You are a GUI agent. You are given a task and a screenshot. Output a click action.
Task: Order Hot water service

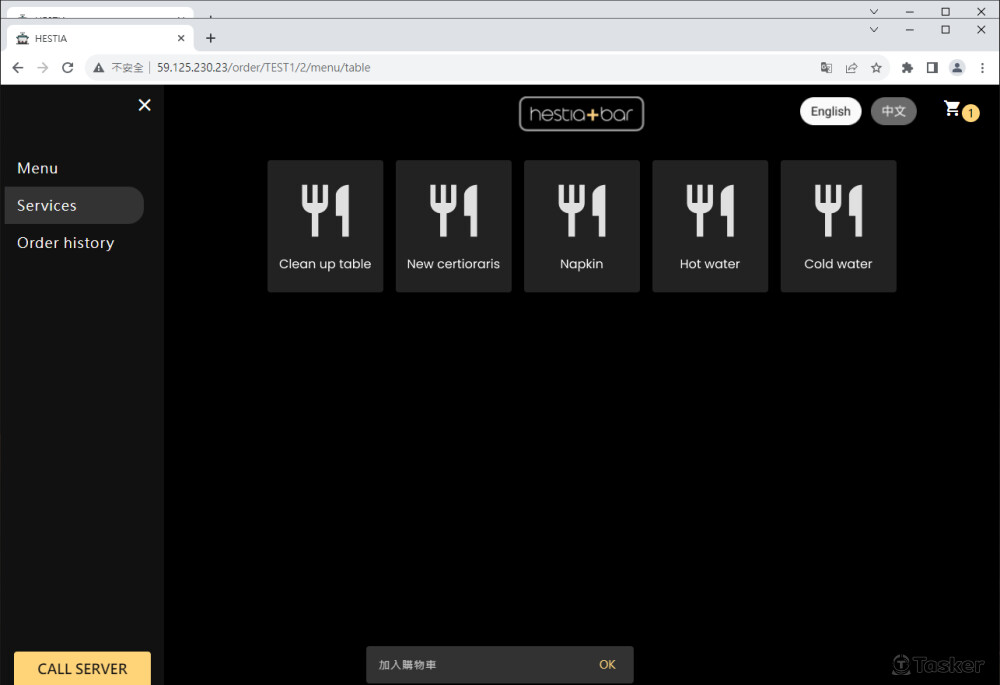click(x=710, y=226)
